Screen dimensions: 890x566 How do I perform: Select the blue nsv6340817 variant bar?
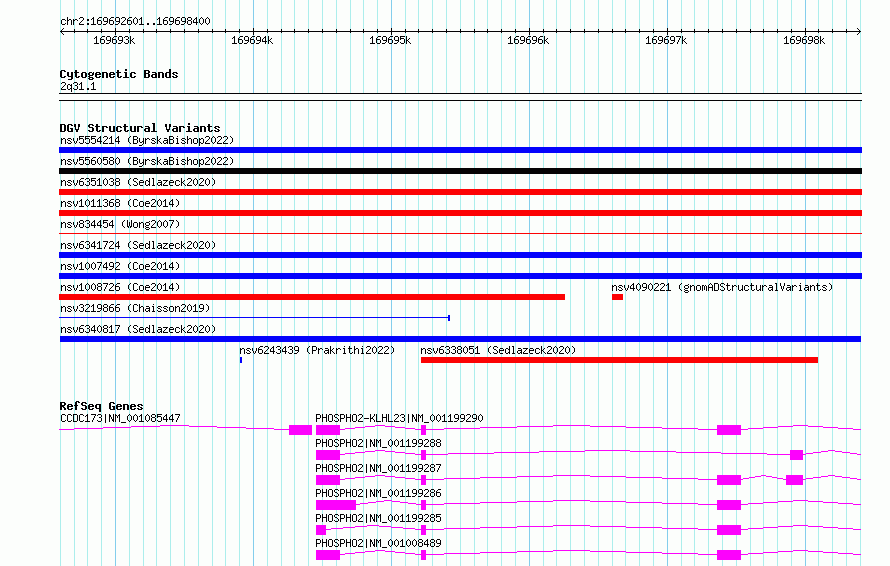click(460, 339)
